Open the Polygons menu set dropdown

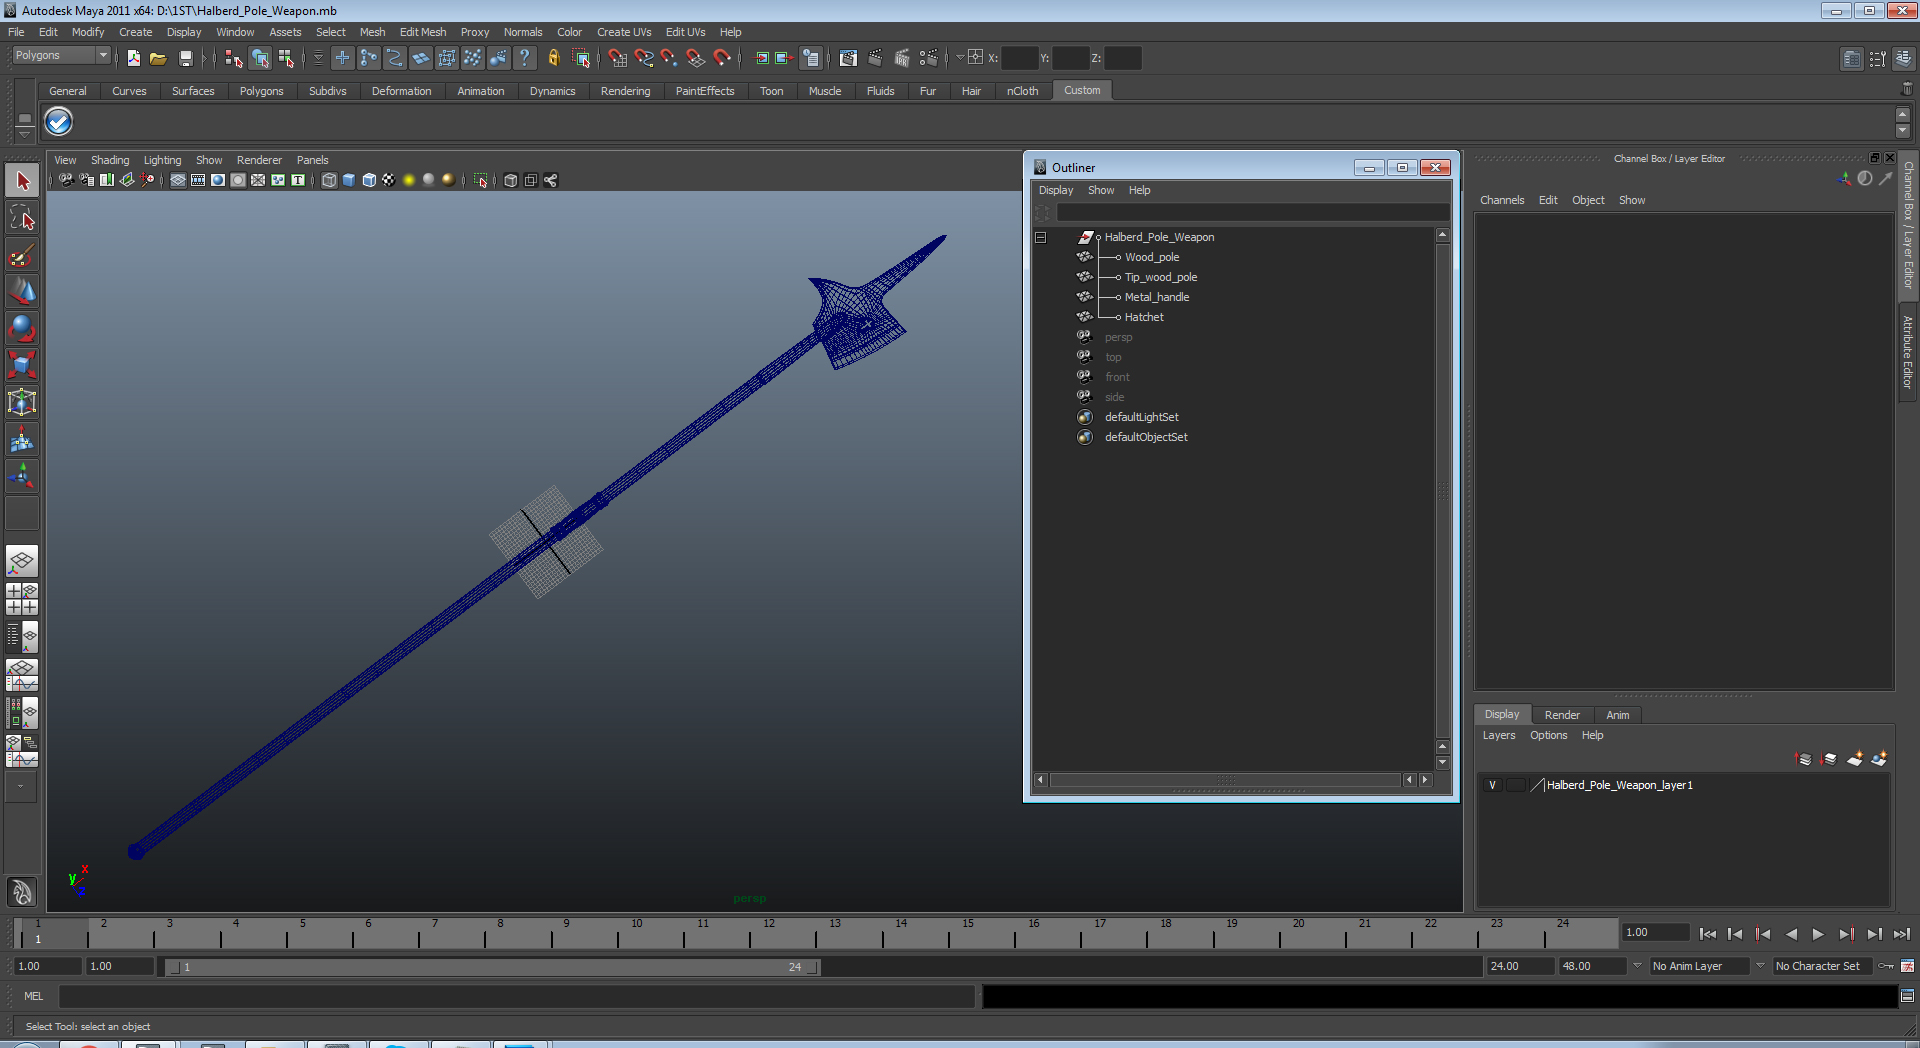[61, 56]
